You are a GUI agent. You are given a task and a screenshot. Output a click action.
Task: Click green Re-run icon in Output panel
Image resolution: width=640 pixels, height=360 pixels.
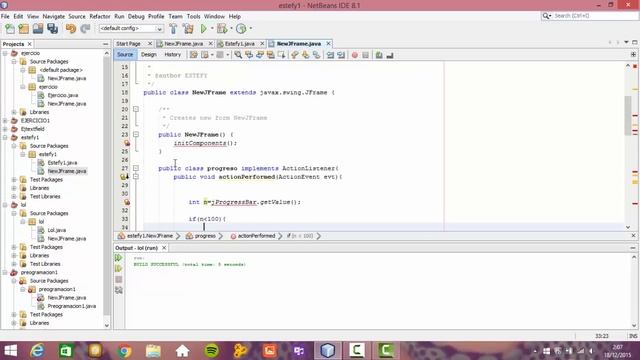pyautogui.click(x=118, y=258)
